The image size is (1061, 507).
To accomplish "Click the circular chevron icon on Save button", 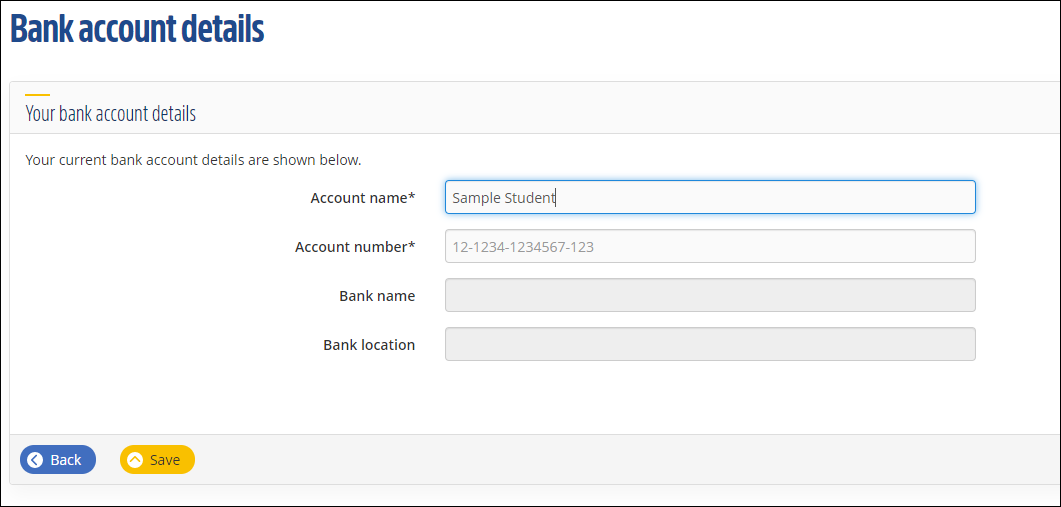I will [x=135, y=460].
